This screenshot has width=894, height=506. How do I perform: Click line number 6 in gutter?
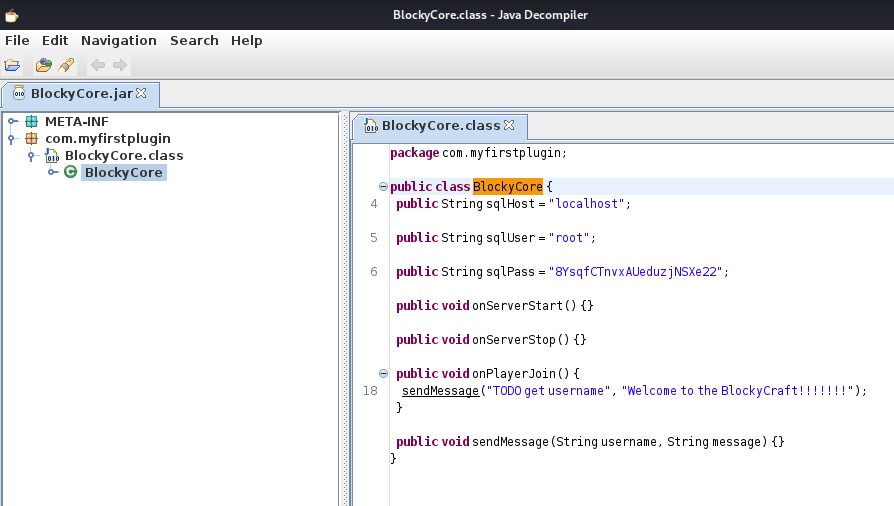point(374,272)
